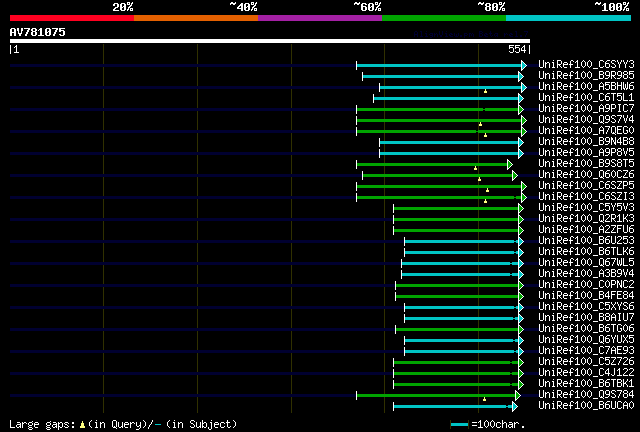Image resolution: width=640 pixels, height=432 pixels.
Task: Open the UniRef100_B9S8T5 entry
Action: click(586, 164)
